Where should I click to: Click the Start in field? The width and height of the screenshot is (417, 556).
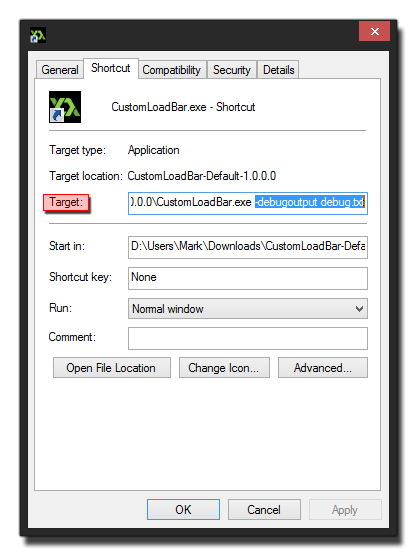pyautogui.click(x=248, y=247)
